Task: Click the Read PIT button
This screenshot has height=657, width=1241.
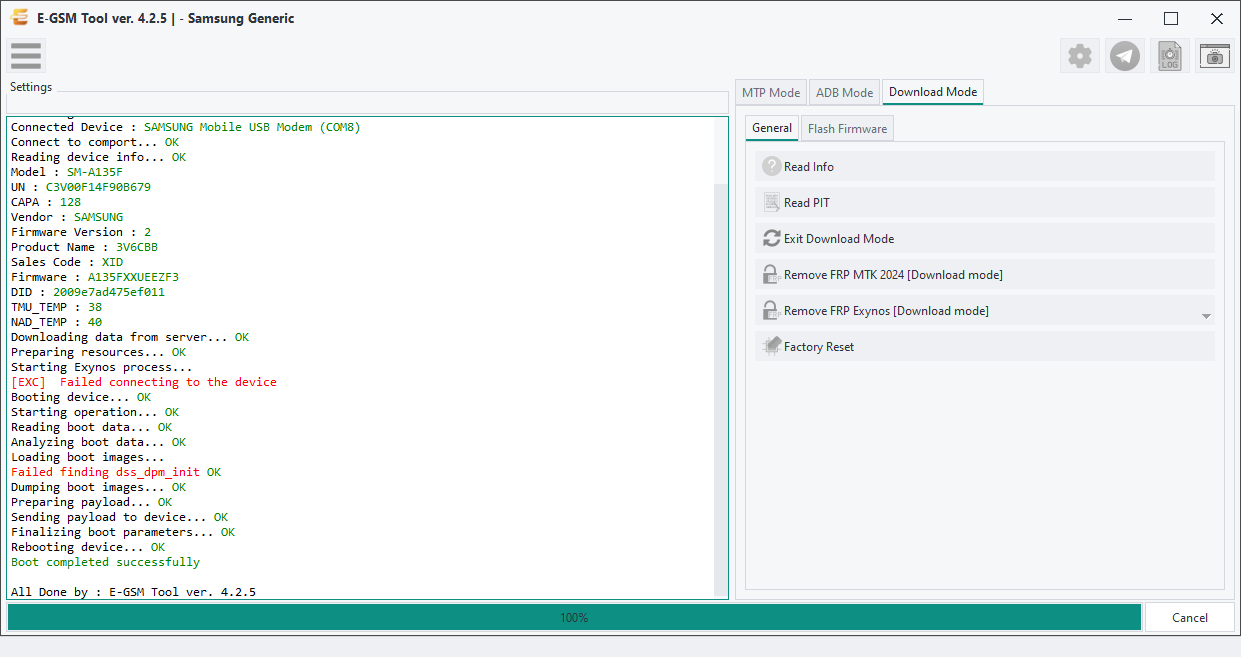Action: pos(985,203)
